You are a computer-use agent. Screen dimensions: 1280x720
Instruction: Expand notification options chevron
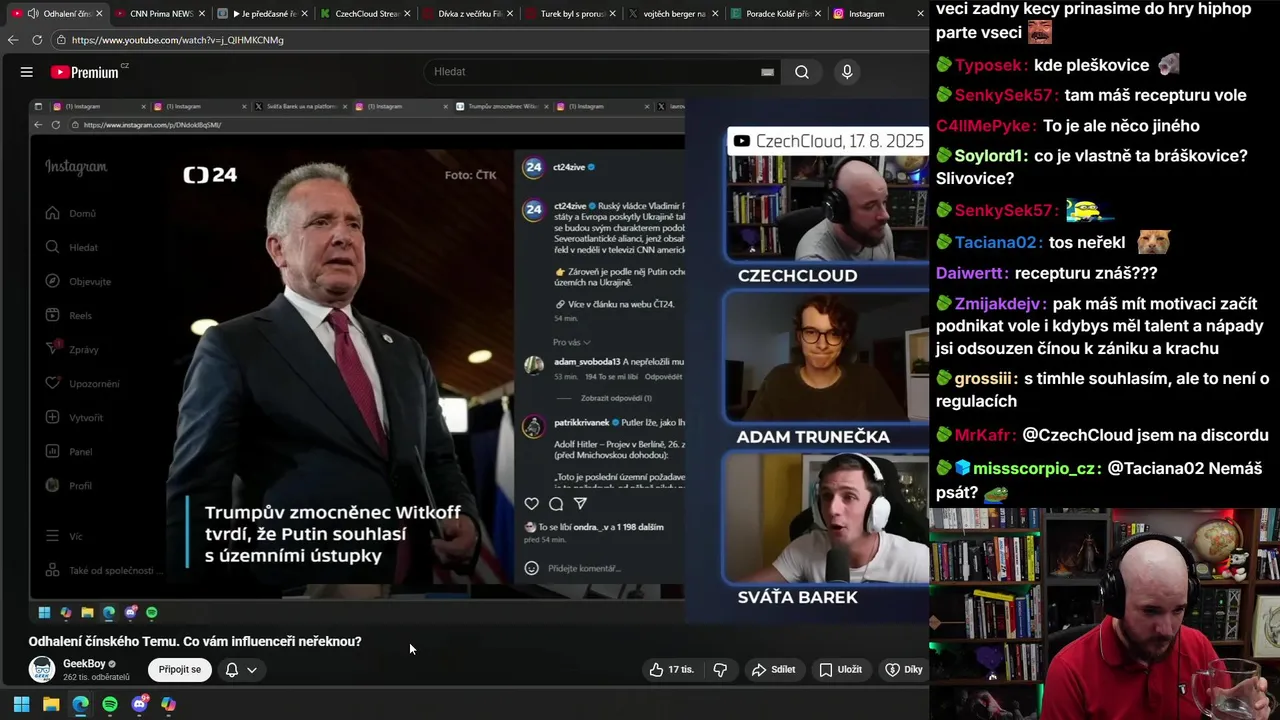point(252,670)
